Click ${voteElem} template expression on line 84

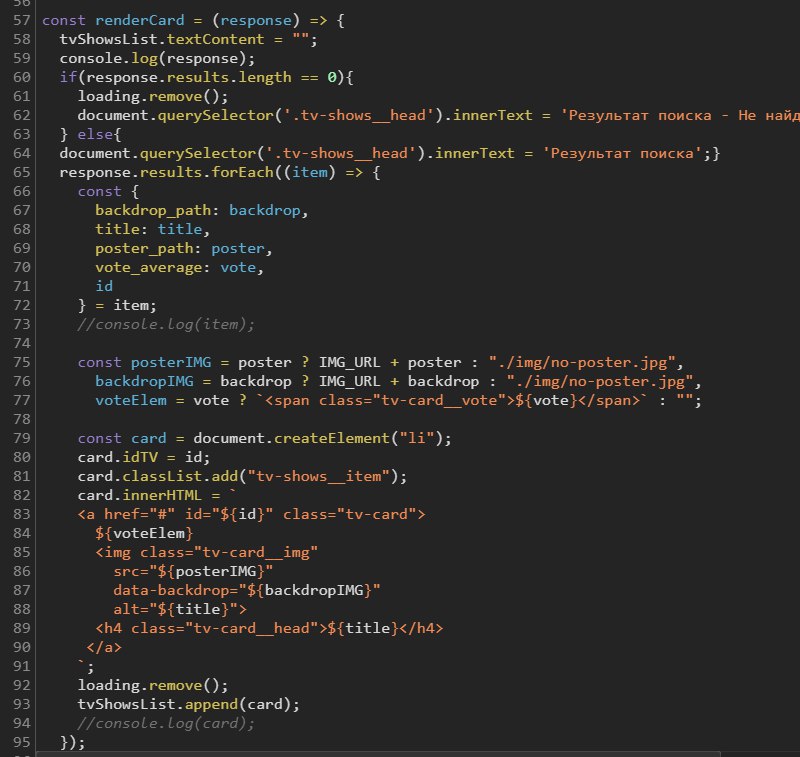coord(144,534)
